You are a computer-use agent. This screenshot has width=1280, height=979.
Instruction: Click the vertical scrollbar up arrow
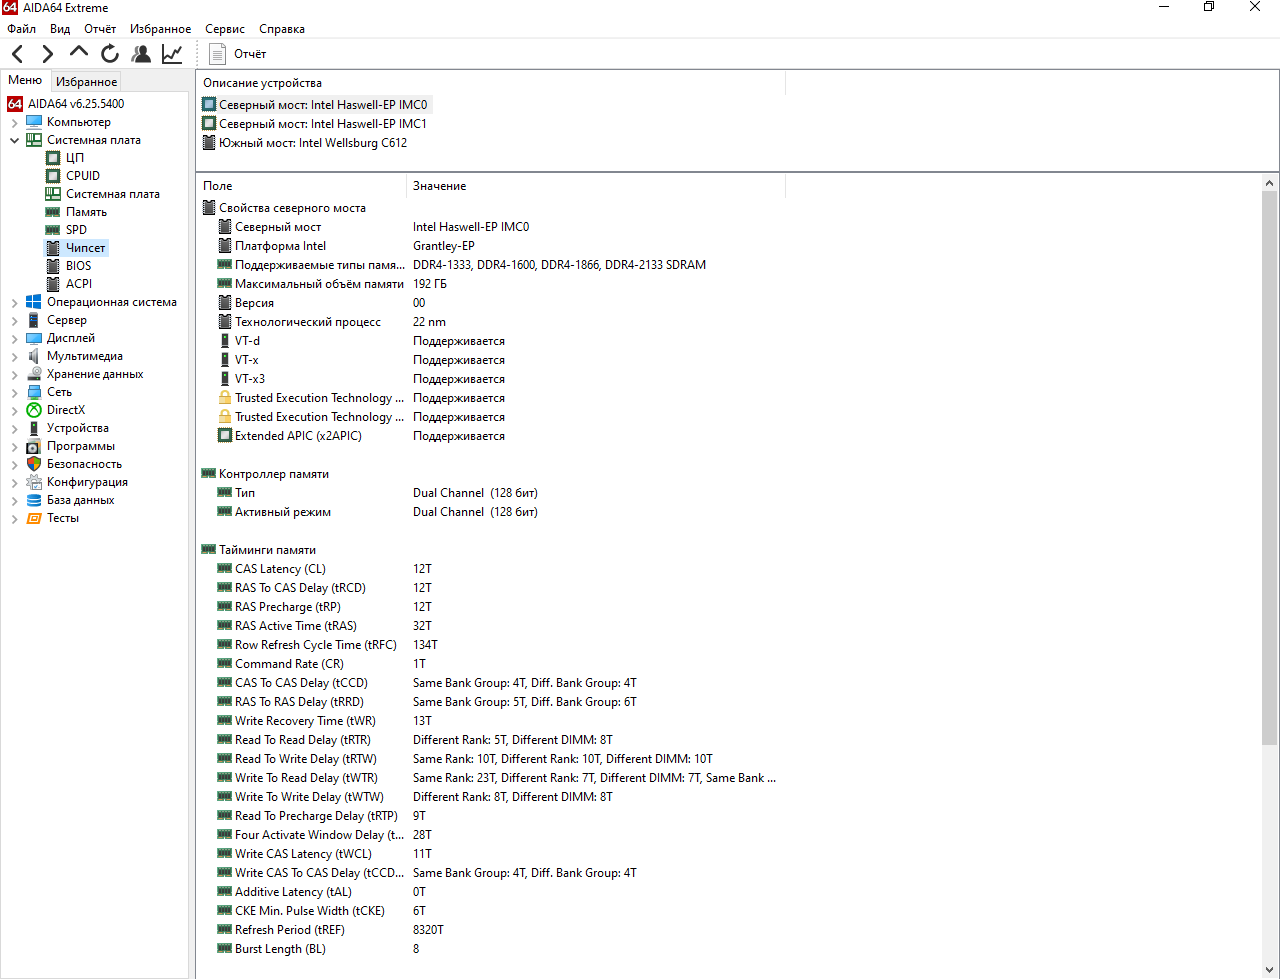click(1270, 183)
